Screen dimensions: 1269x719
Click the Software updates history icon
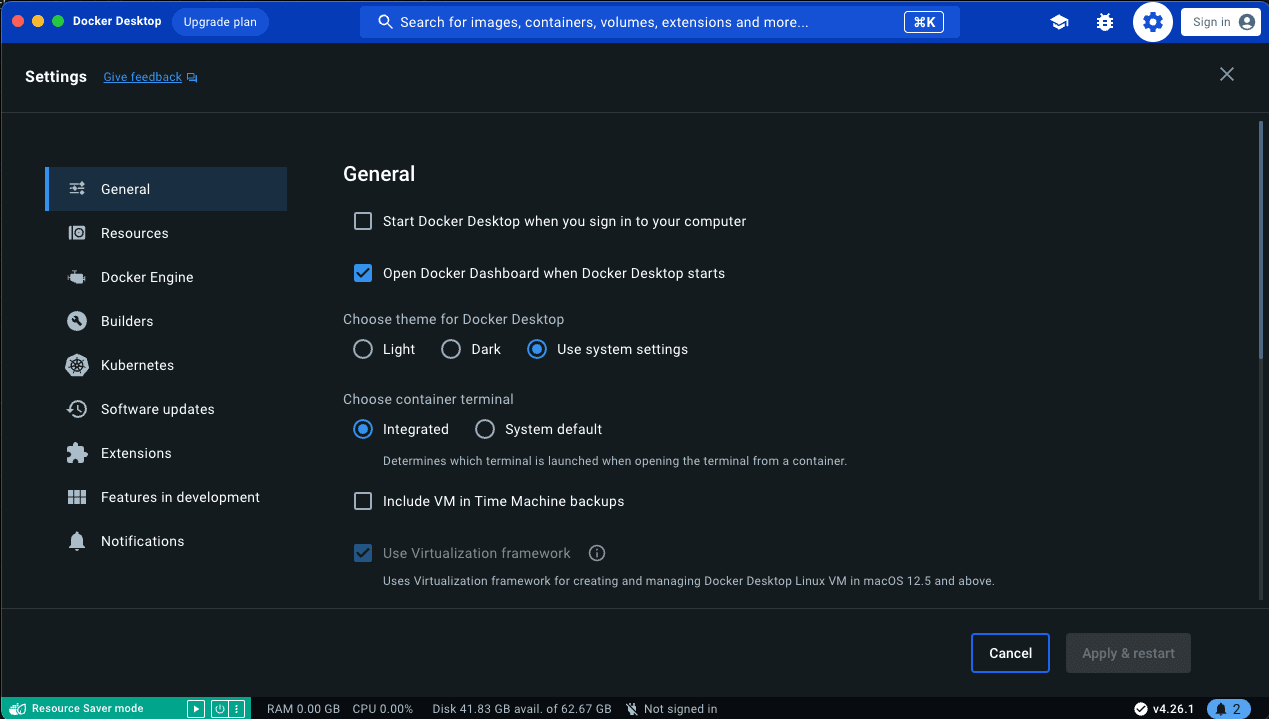click(77, 409)
